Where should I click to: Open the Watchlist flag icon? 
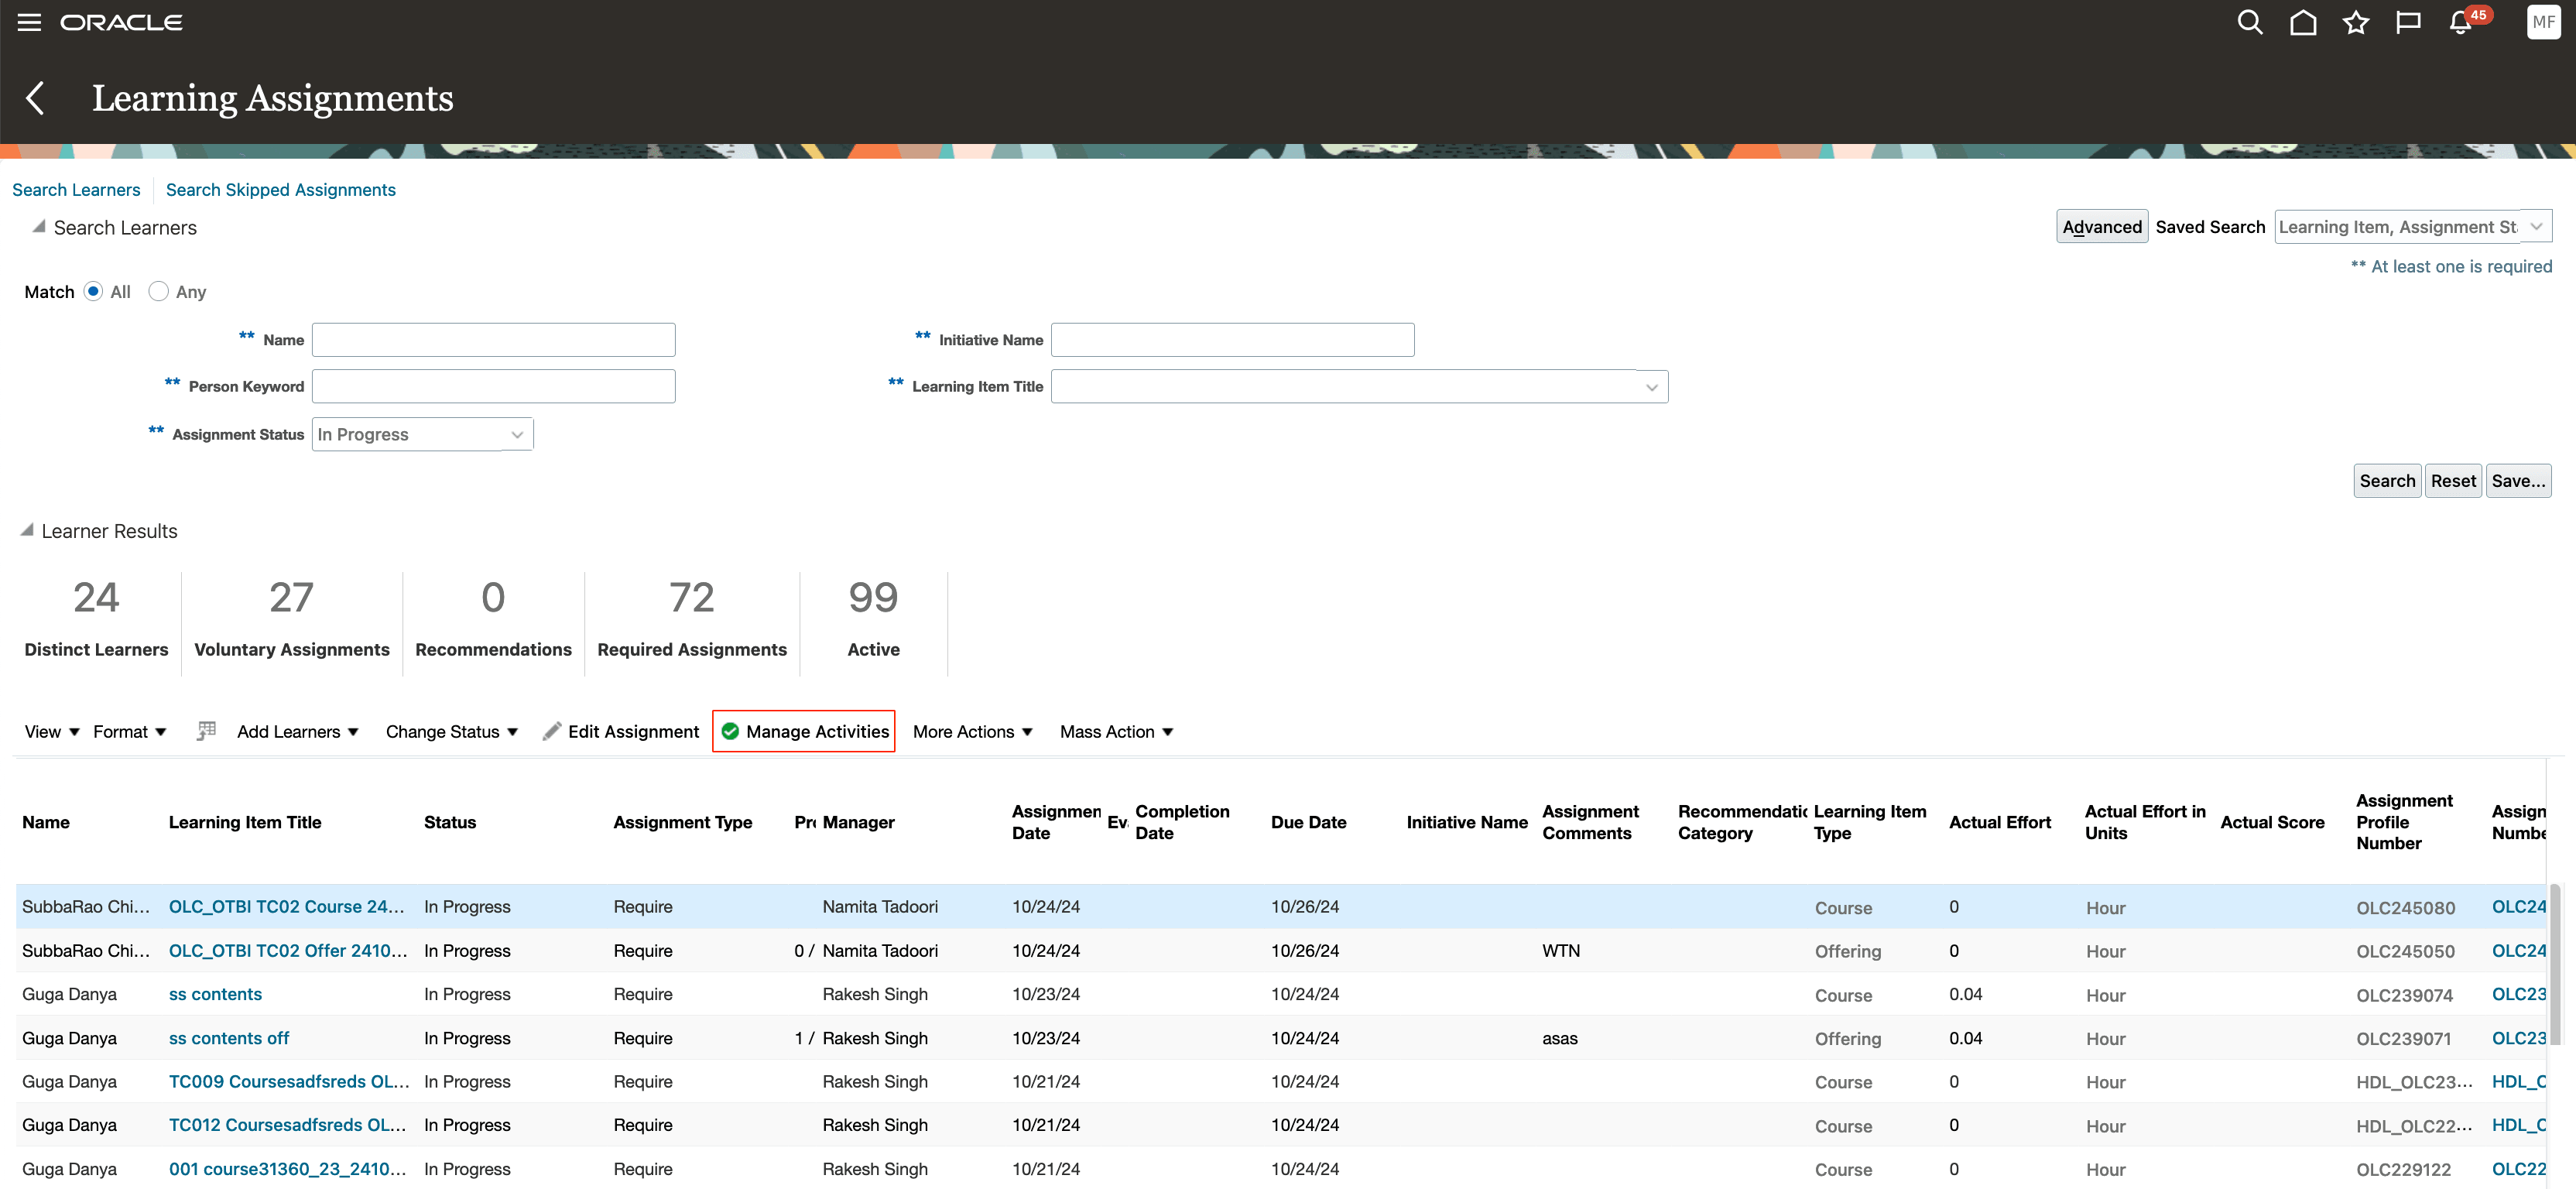click(x=2407, y=22)
